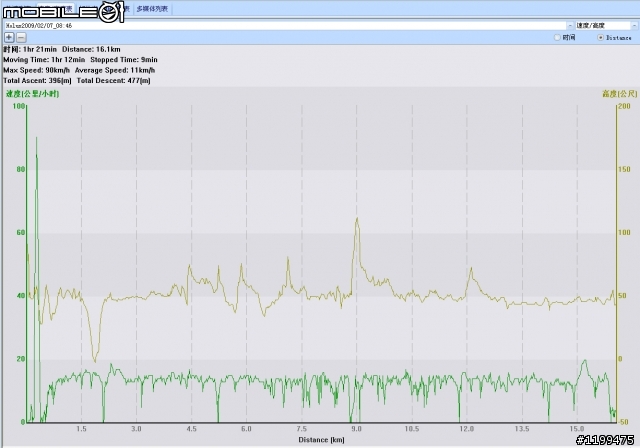Click the speed spike near 90 km/h
The image size is (640, 448).
(x=36, y=139)
